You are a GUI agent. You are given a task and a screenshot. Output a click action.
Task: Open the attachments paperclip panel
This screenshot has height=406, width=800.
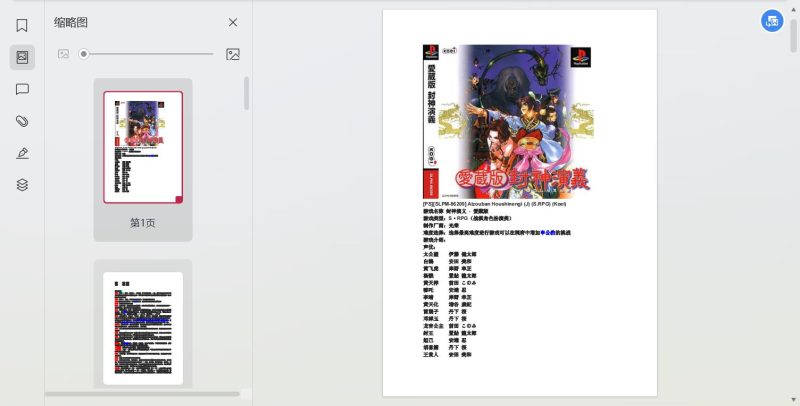pos(22,121)
